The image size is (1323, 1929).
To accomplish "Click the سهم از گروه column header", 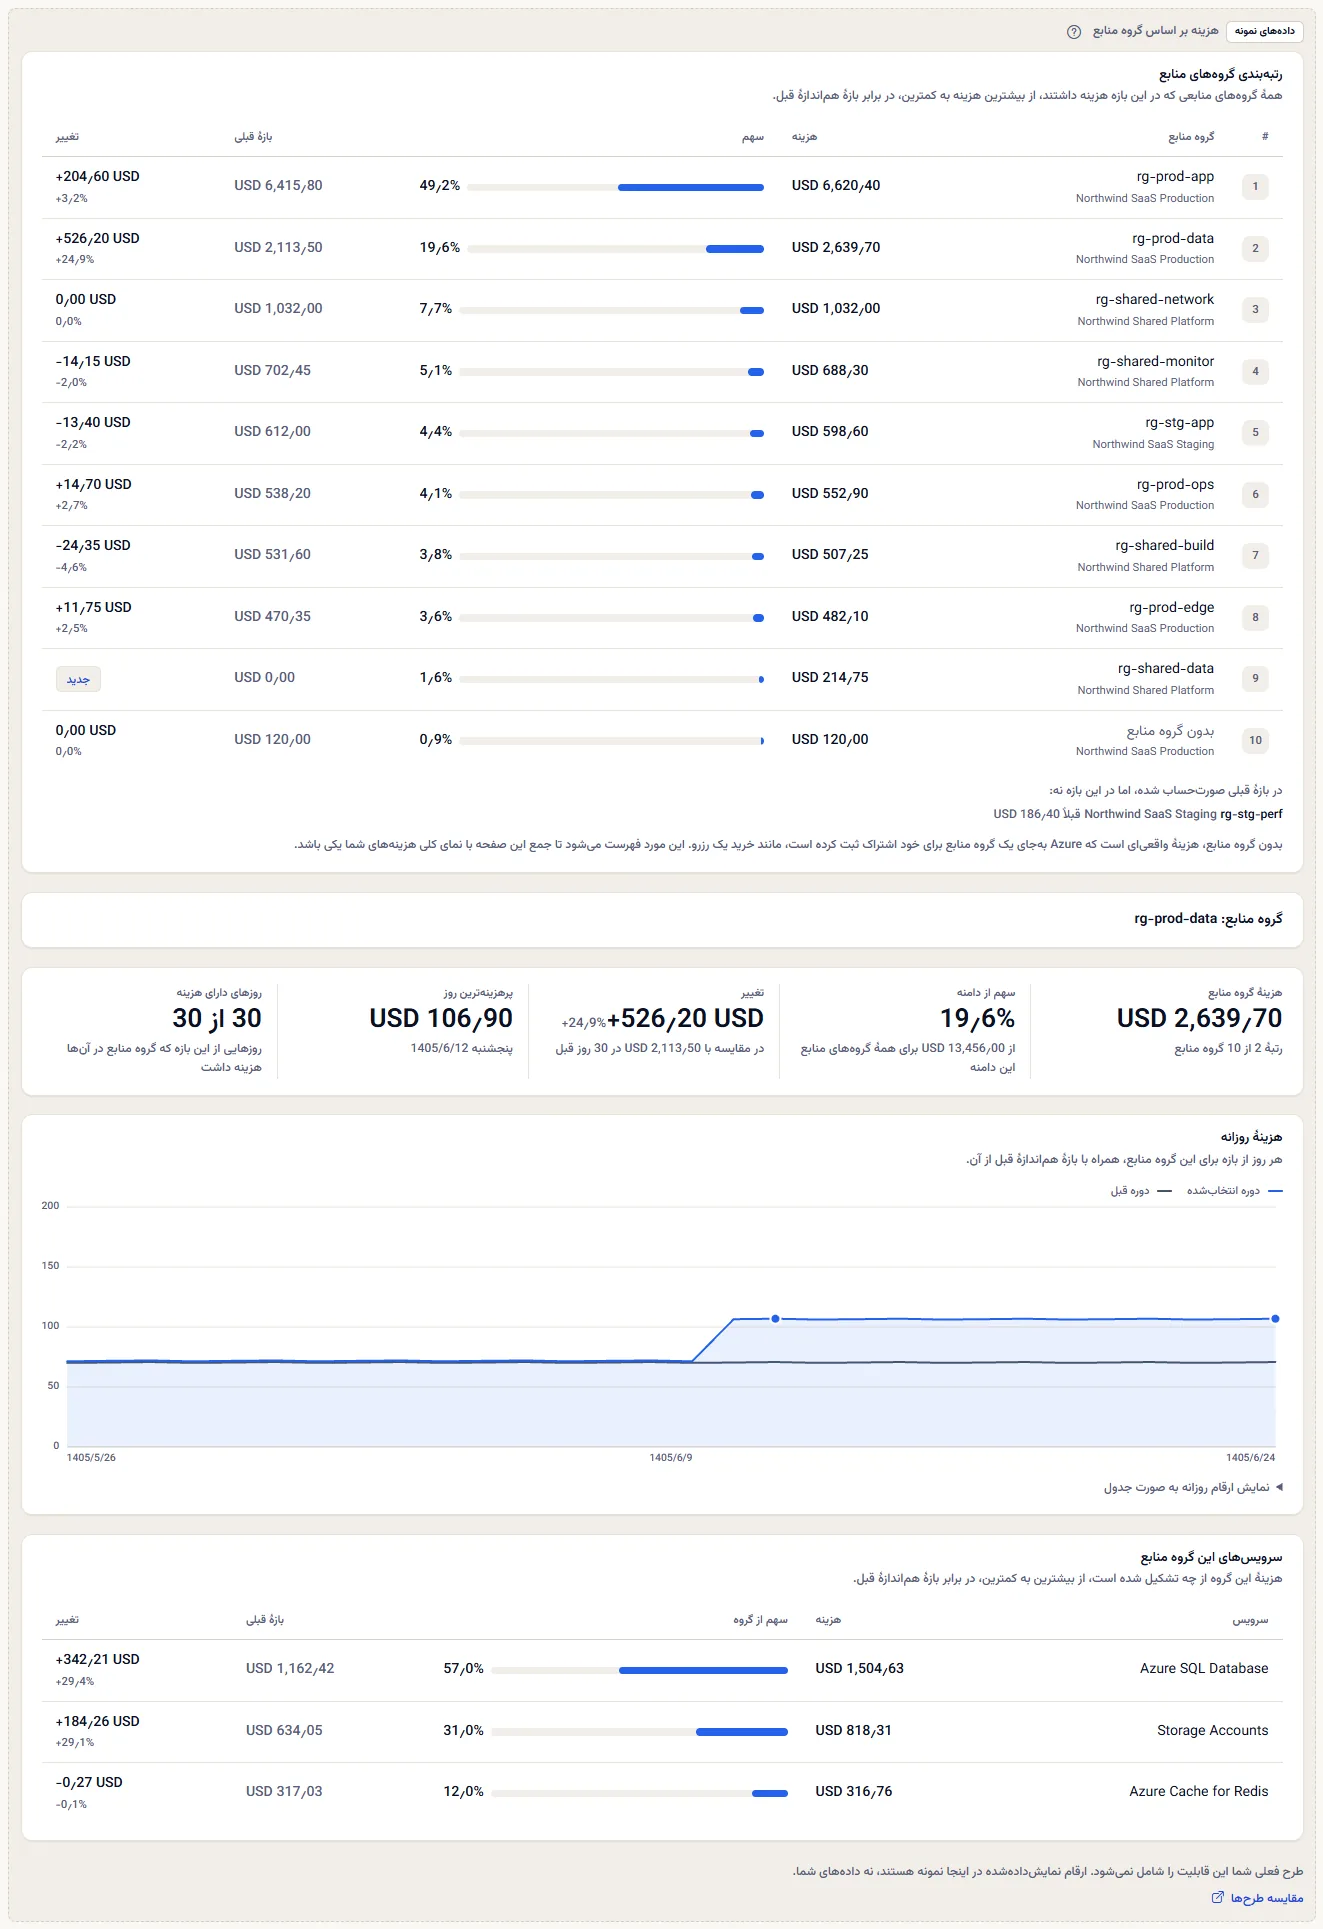I will tap(760, 1620).
